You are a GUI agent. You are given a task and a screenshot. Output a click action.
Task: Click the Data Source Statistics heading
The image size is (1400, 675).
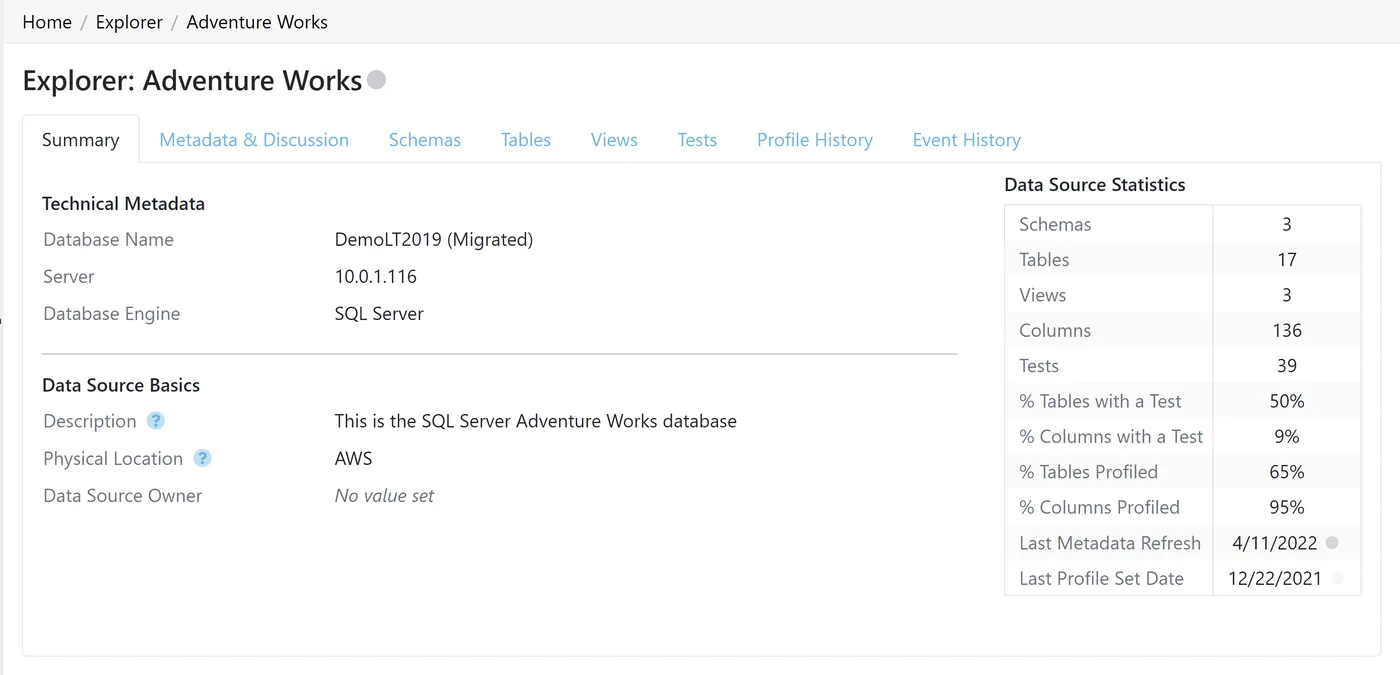(x=1095, y=184)
